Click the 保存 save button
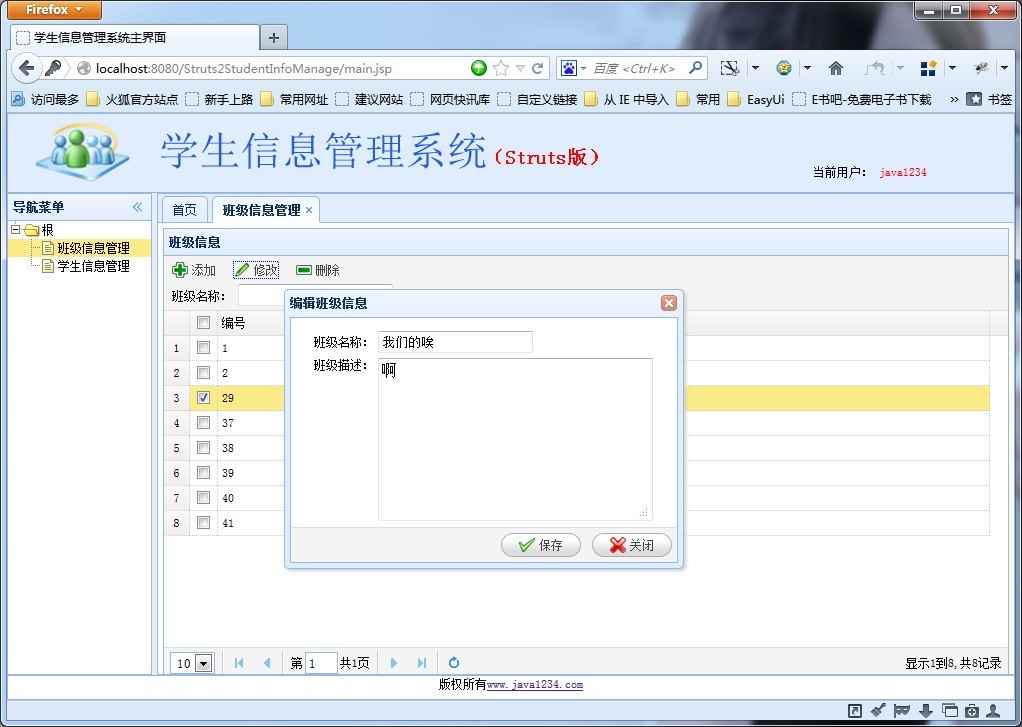 (541, 545)
